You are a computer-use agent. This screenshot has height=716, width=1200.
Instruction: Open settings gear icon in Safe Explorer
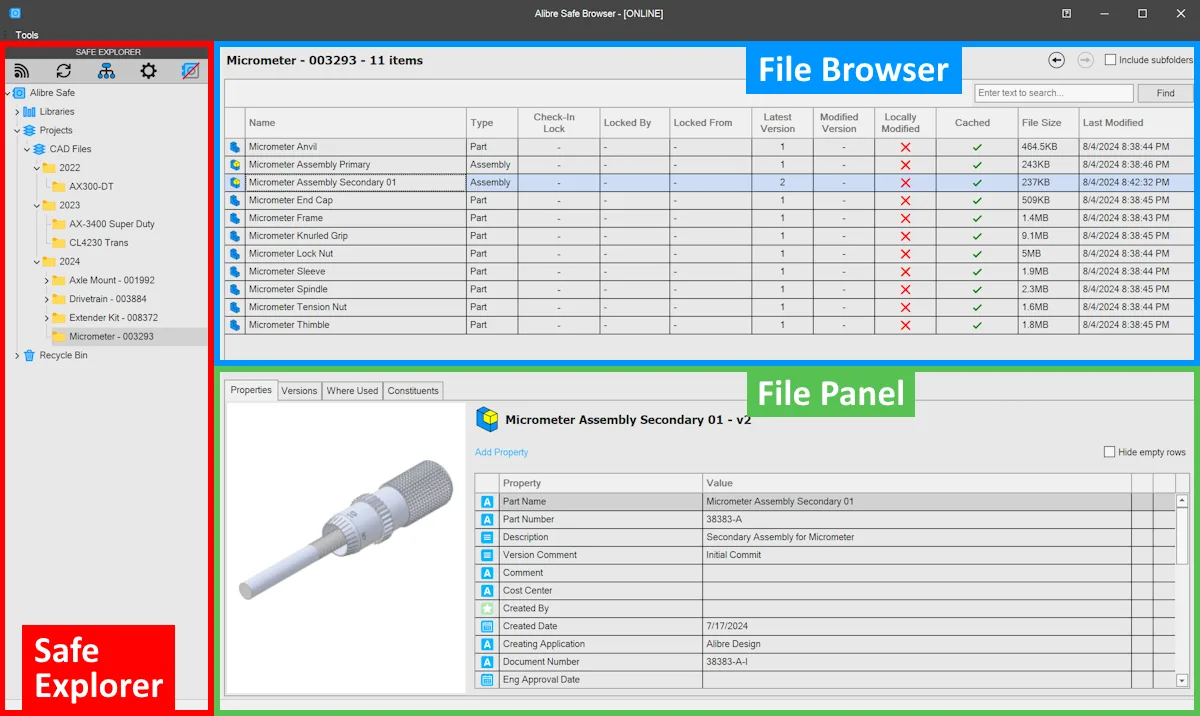tap(148, 71)
